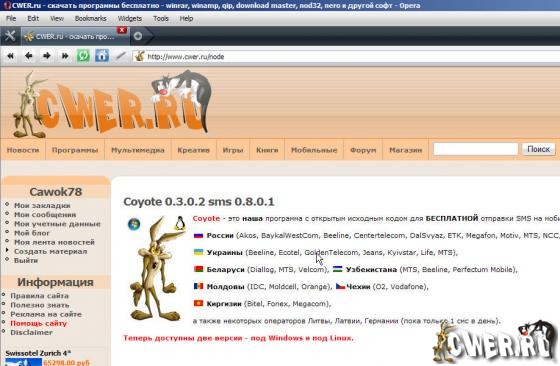Go forward with the Forward arrow
This screenshot has width=560, height=366.
47,56
